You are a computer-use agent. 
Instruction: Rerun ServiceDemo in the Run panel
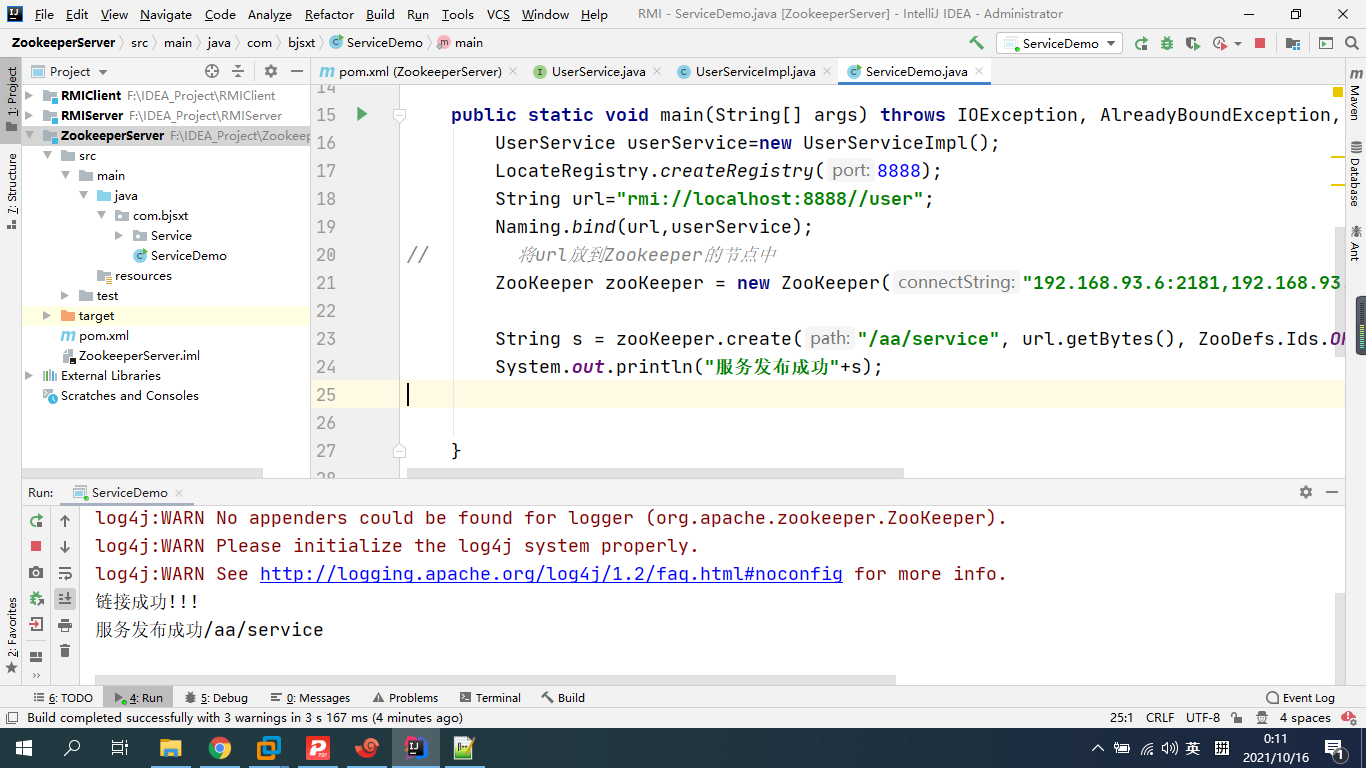(x=36, y=520)
